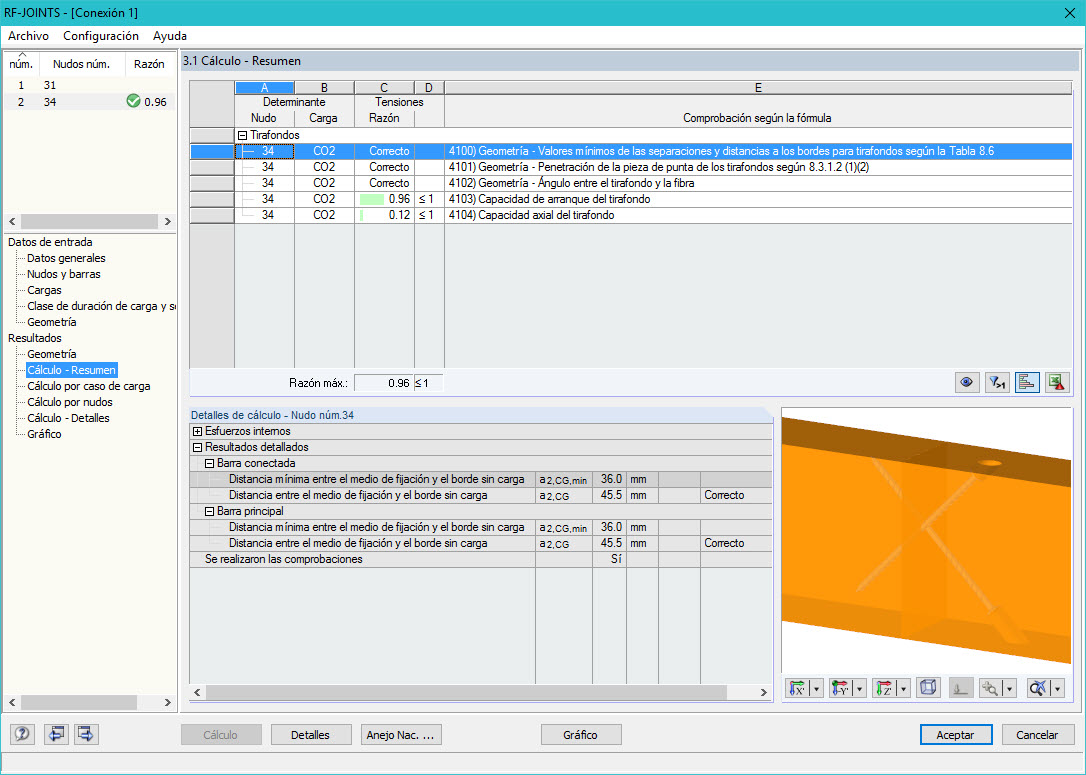Select Nudos y barras in tree
This screenshot has width=1086, height=775.
(x=64, y=274)
